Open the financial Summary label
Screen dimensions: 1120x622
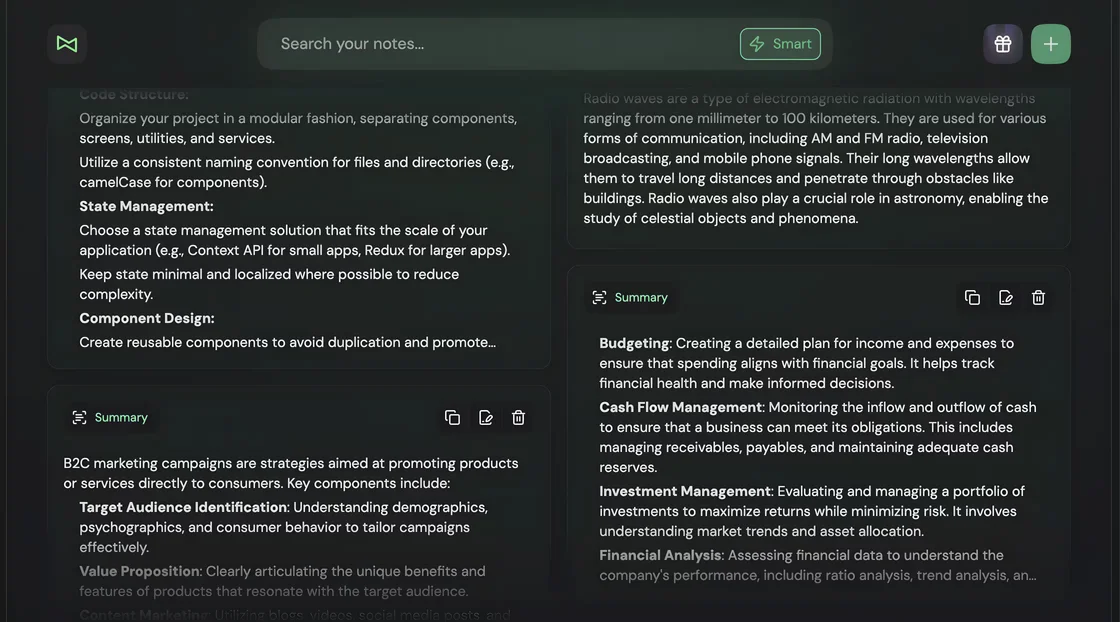coord(641,297)
